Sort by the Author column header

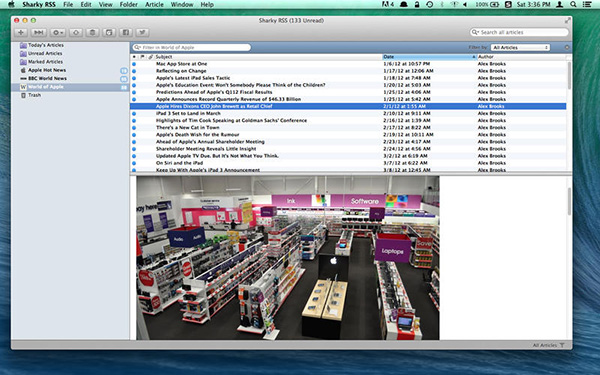(521, 57)
